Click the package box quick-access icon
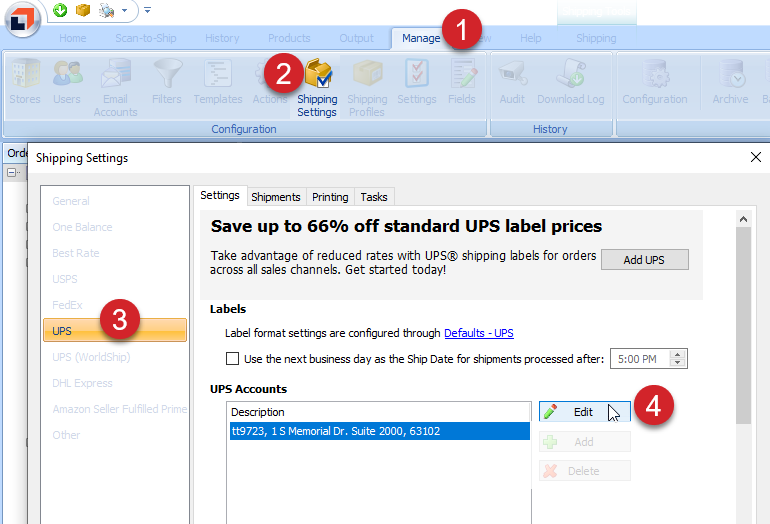The height and width of the screenshot is (524, 770). coord(83,10)
